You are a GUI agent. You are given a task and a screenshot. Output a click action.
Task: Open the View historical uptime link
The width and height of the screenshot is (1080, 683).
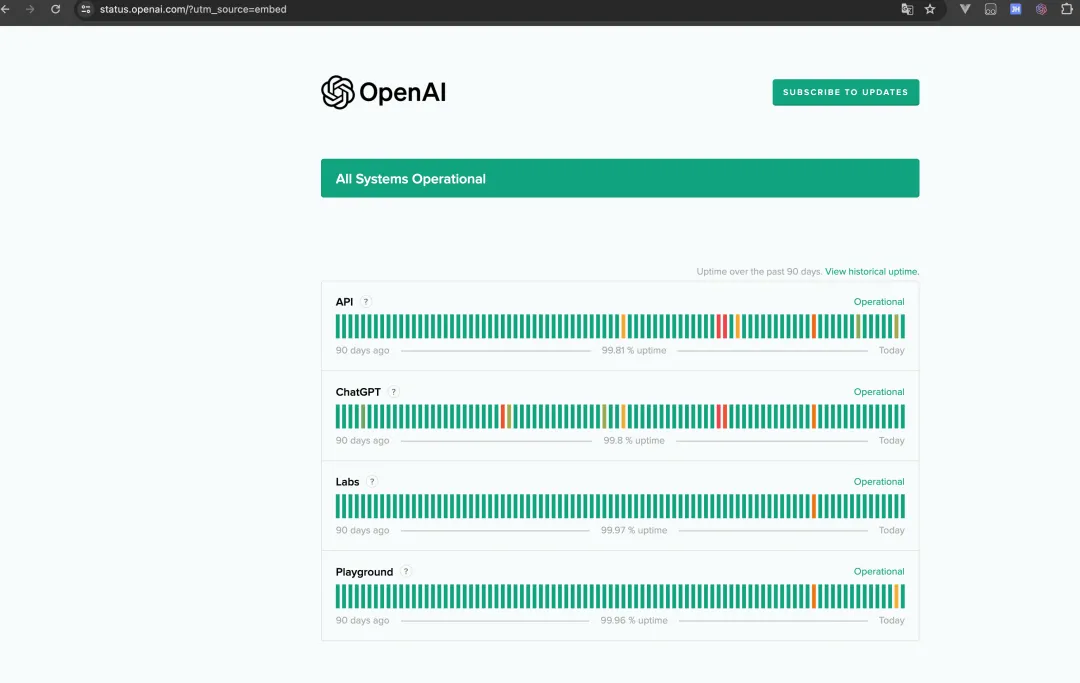[x=872, y=272]
